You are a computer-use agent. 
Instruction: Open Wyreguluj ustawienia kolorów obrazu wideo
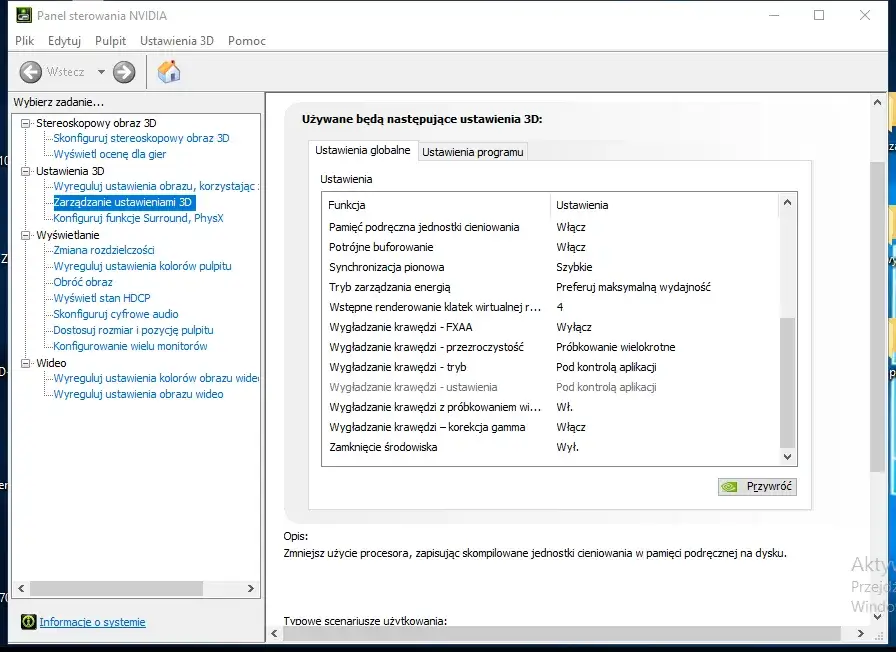(155, 378)
